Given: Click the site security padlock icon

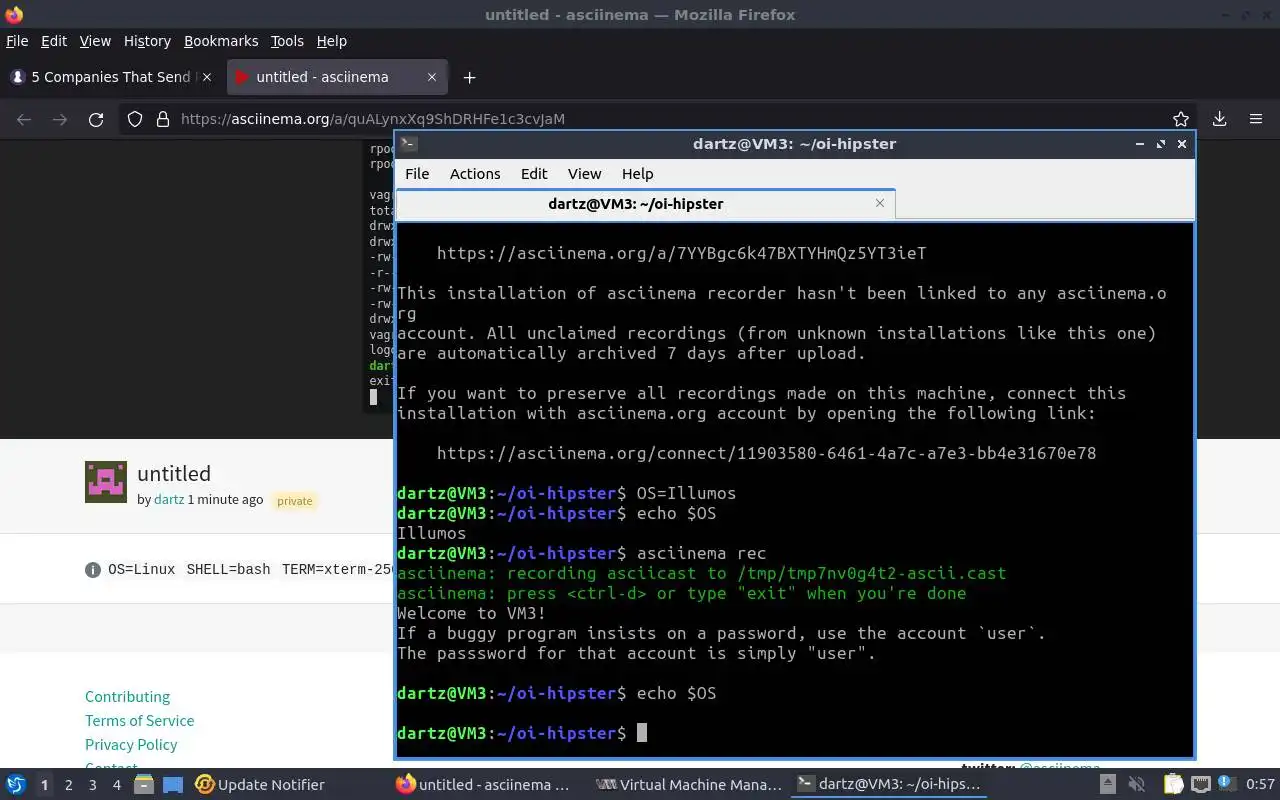Looking at the screenshot, I should click(x=163, y=119).
